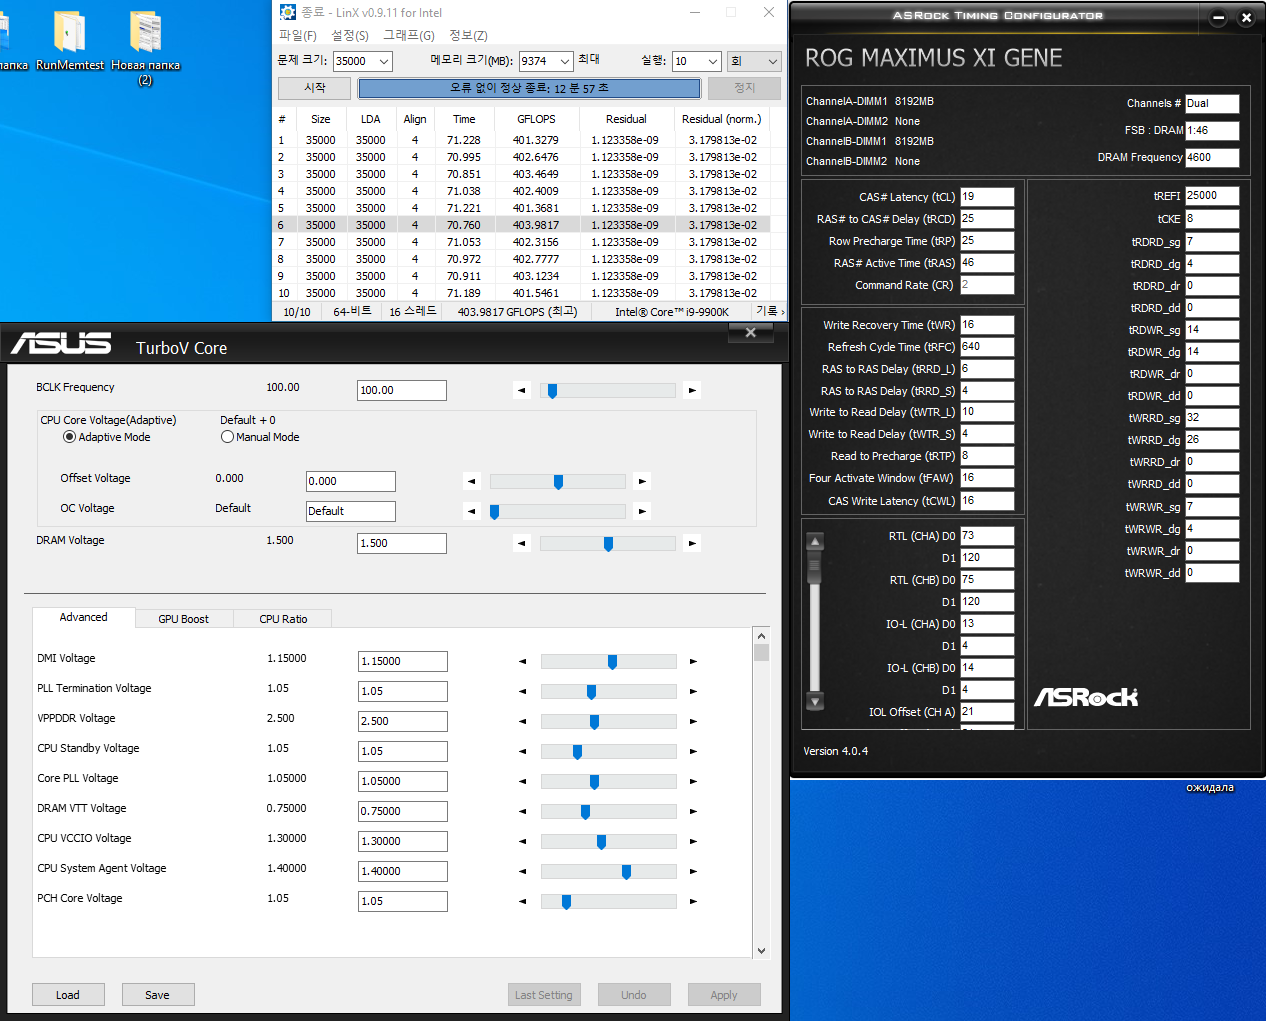Open the 파일(F) menu in LinX
This screenshot has height=1021, width=1266.
click(x=298, y=35)
